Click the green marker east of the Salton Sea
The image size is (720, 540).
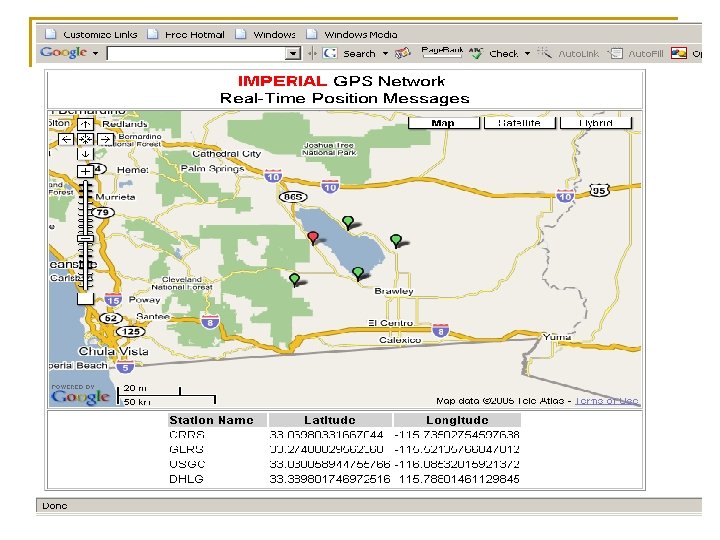coord(396,241)
